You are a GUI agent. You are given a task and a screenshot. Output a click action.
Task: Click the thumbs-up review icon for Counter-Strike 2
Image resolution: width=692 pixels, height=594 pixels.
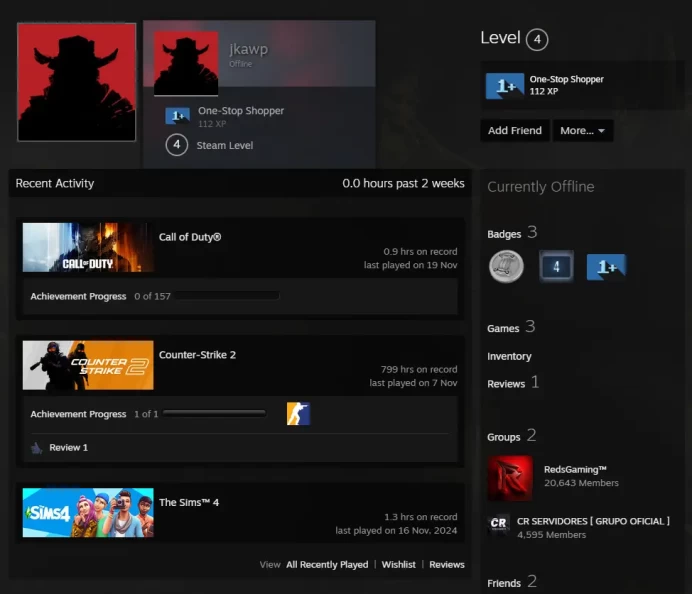coord(37,448)
